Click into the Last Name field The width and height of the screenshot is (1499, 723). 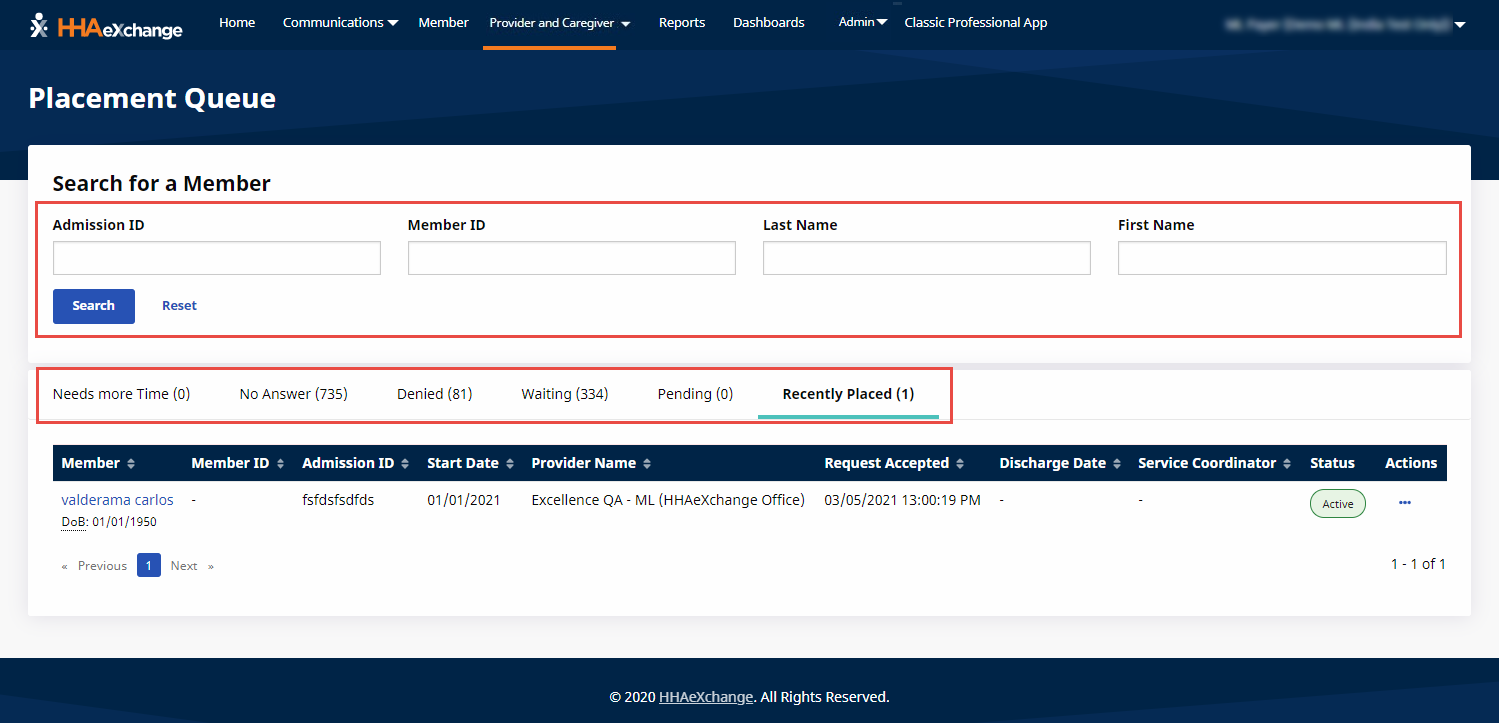[x=926, y=258]
